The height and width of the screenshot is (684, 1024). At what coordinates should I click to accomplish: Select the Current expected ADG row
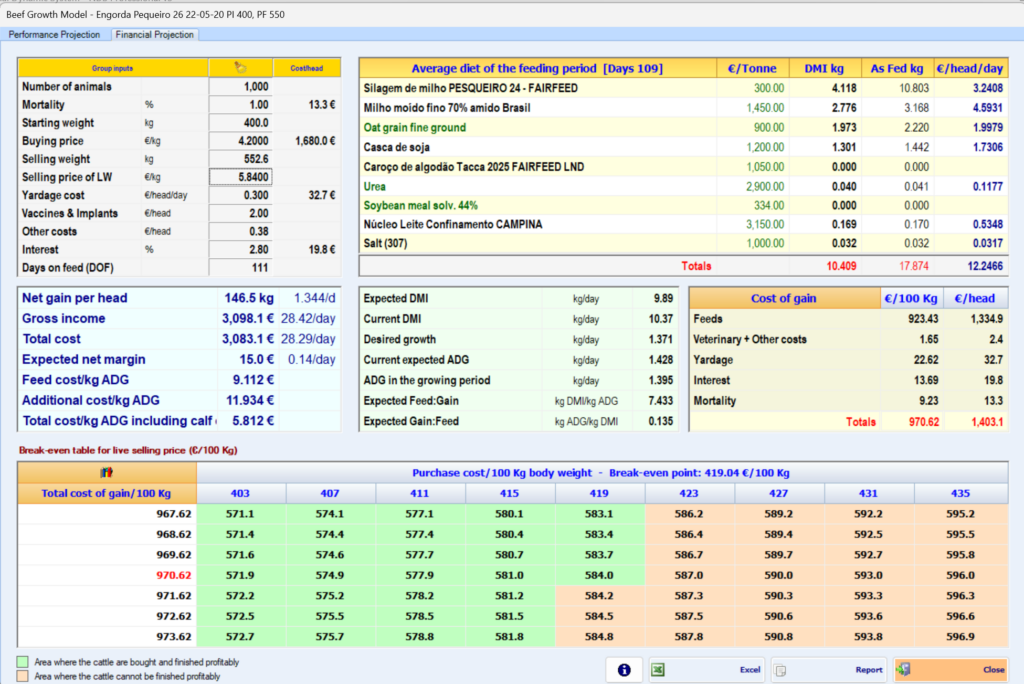click(x=519, y=360)
